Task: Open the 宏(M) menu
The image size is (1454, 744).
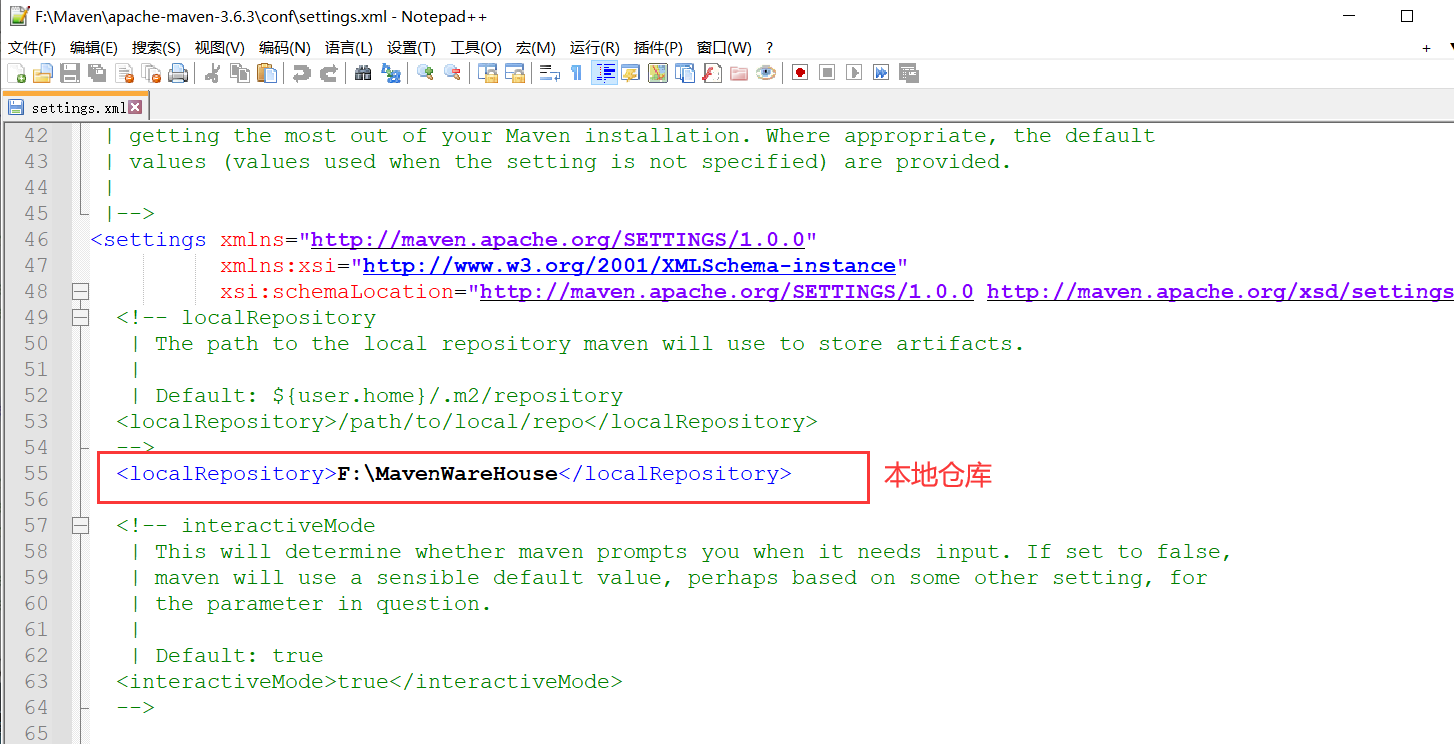Action: pyautogui.click(x=535, y=47)
